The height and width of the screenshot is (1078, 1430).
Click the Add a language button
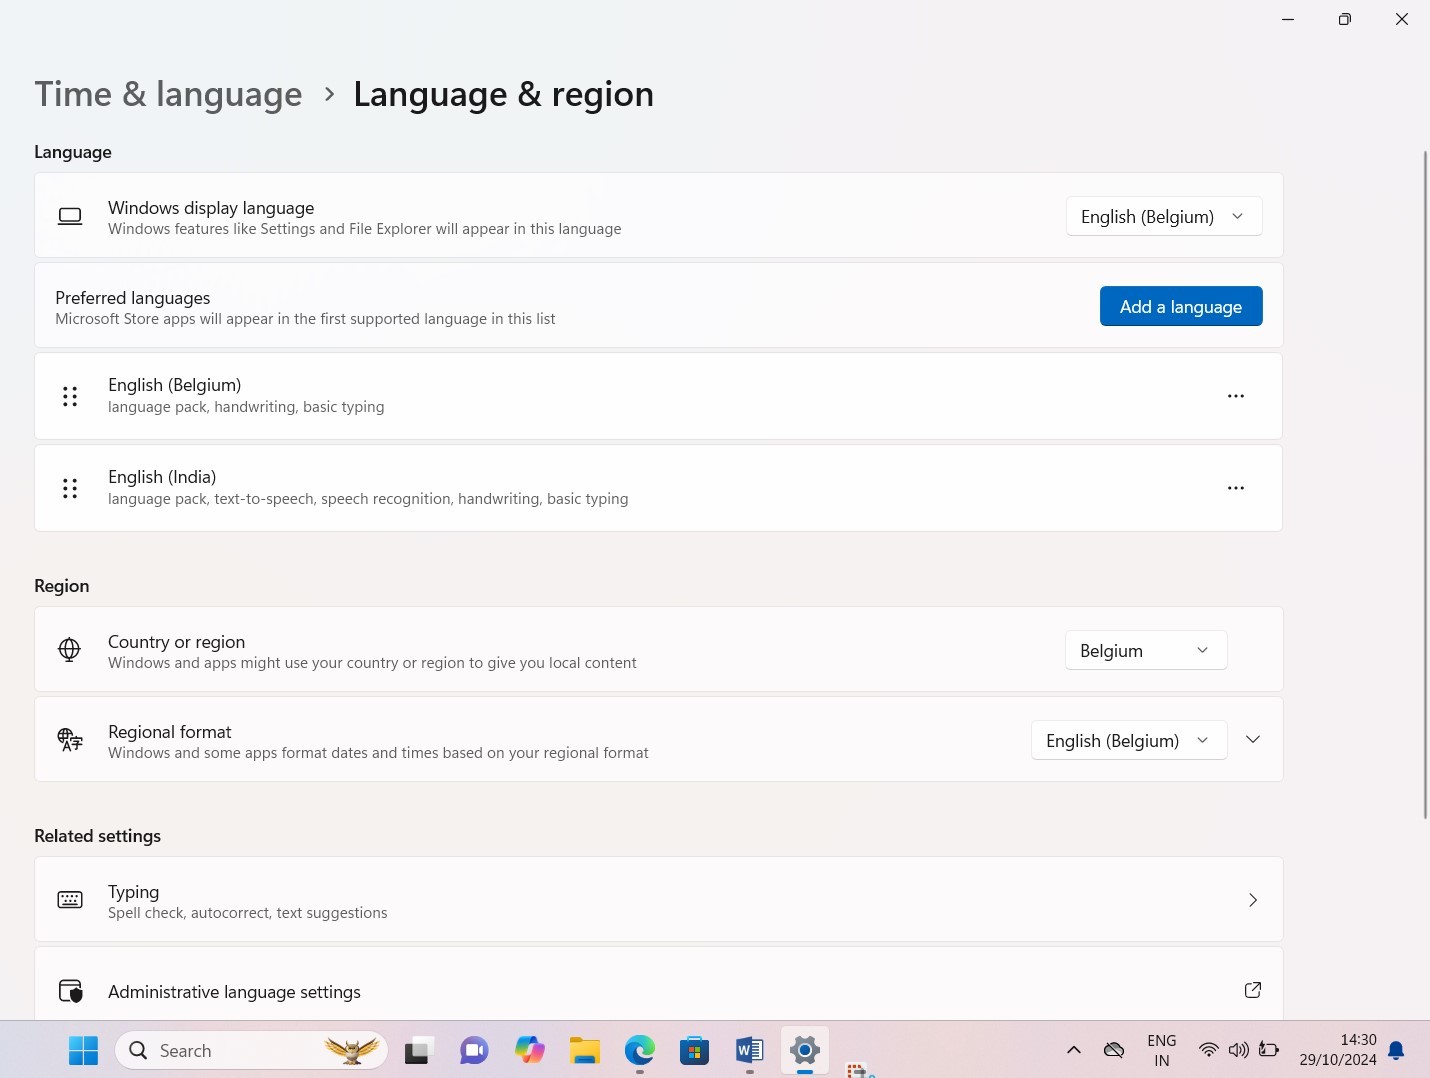[x=1181, y=306]
